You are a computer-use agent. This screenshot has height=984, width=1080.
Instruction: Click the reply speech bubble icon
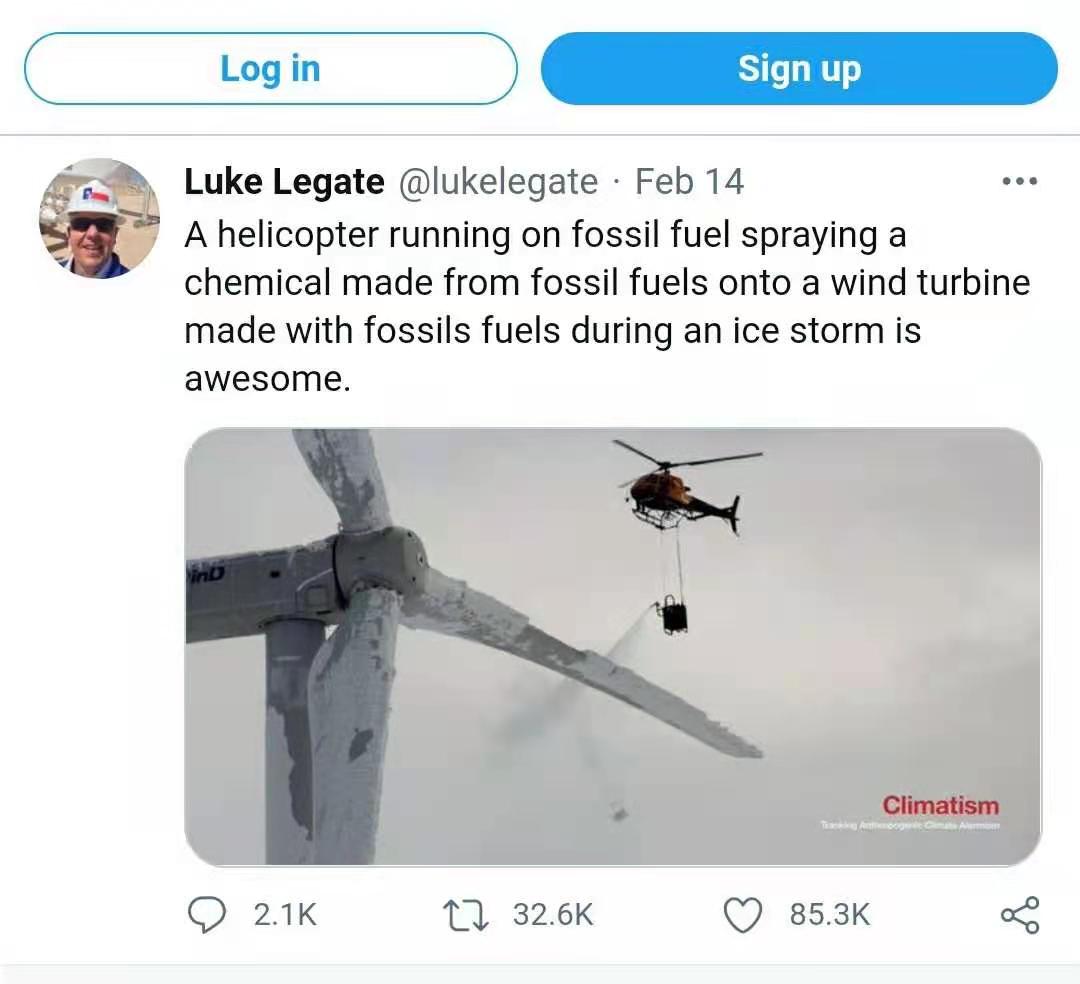[x=207, y=914]
